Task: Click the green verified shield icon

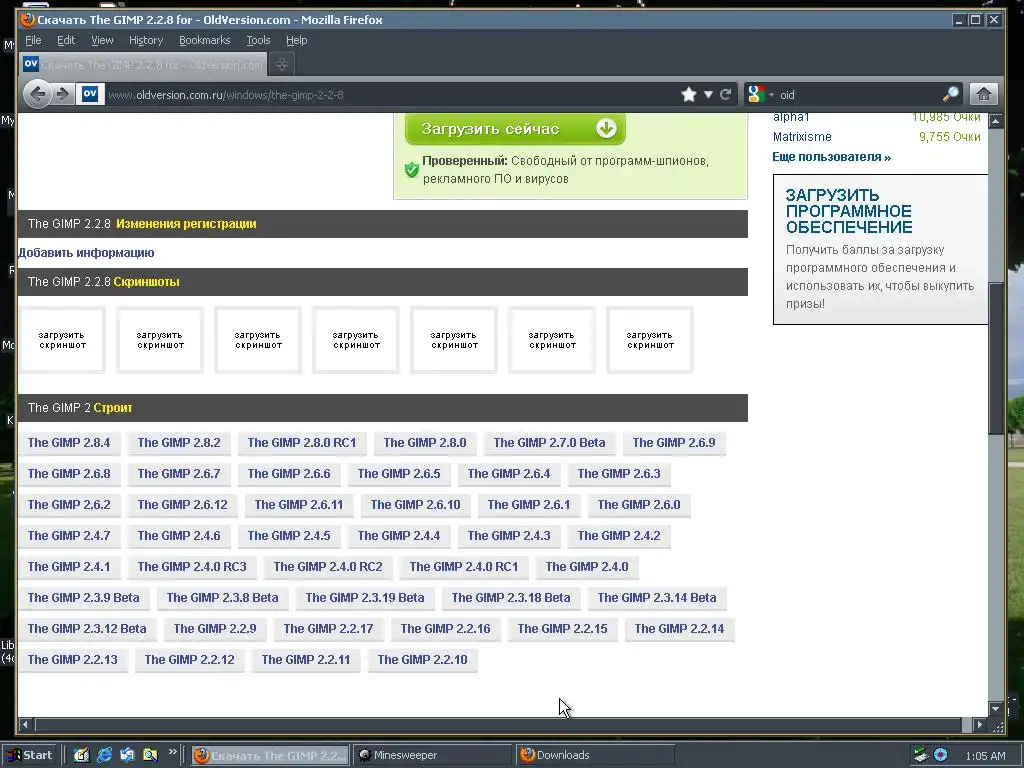Action: tap(411, 170)
